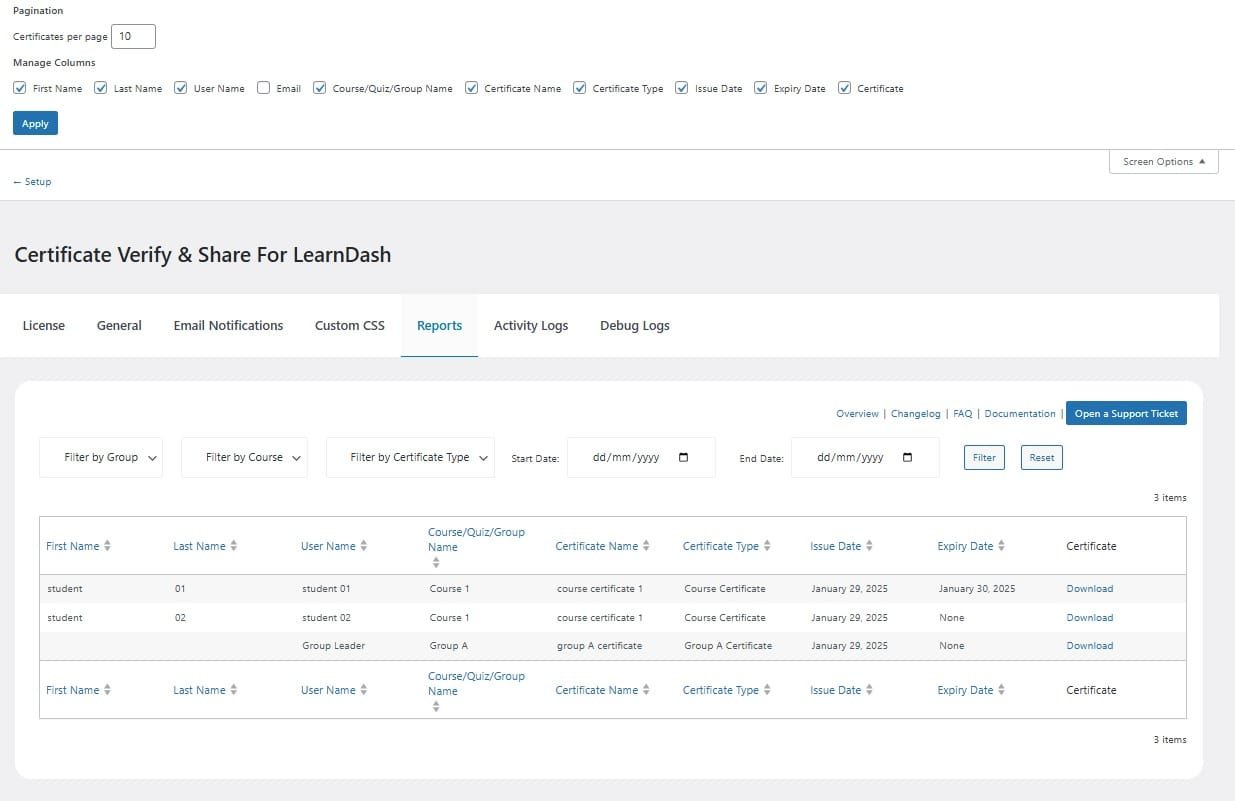
Task: Sort by First Name header link
Action: point(73,546)
